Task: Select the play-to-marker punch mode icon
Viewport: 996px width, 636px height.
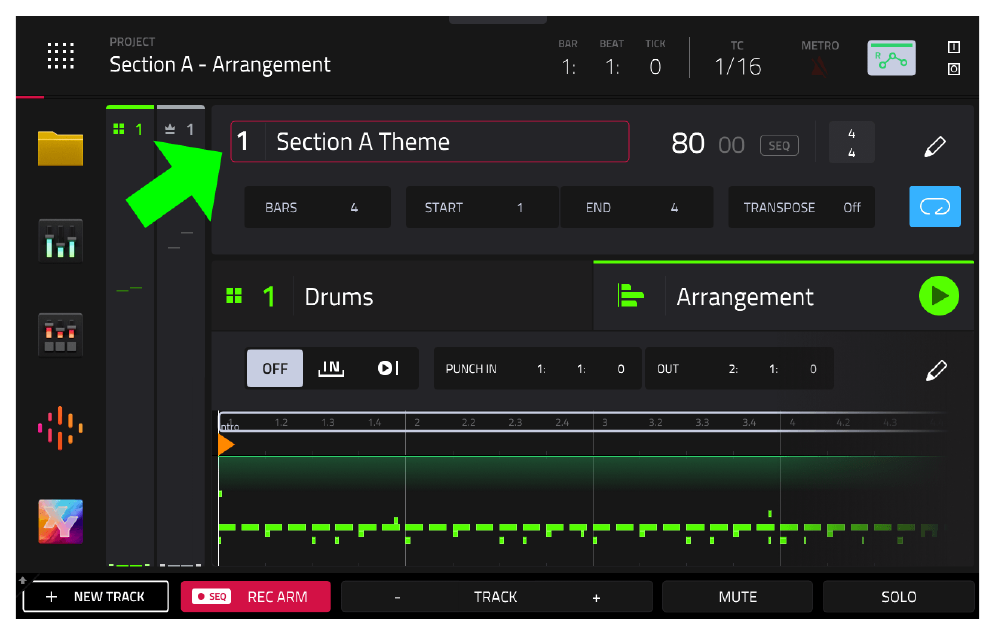Action: click(x=387, y=369)
